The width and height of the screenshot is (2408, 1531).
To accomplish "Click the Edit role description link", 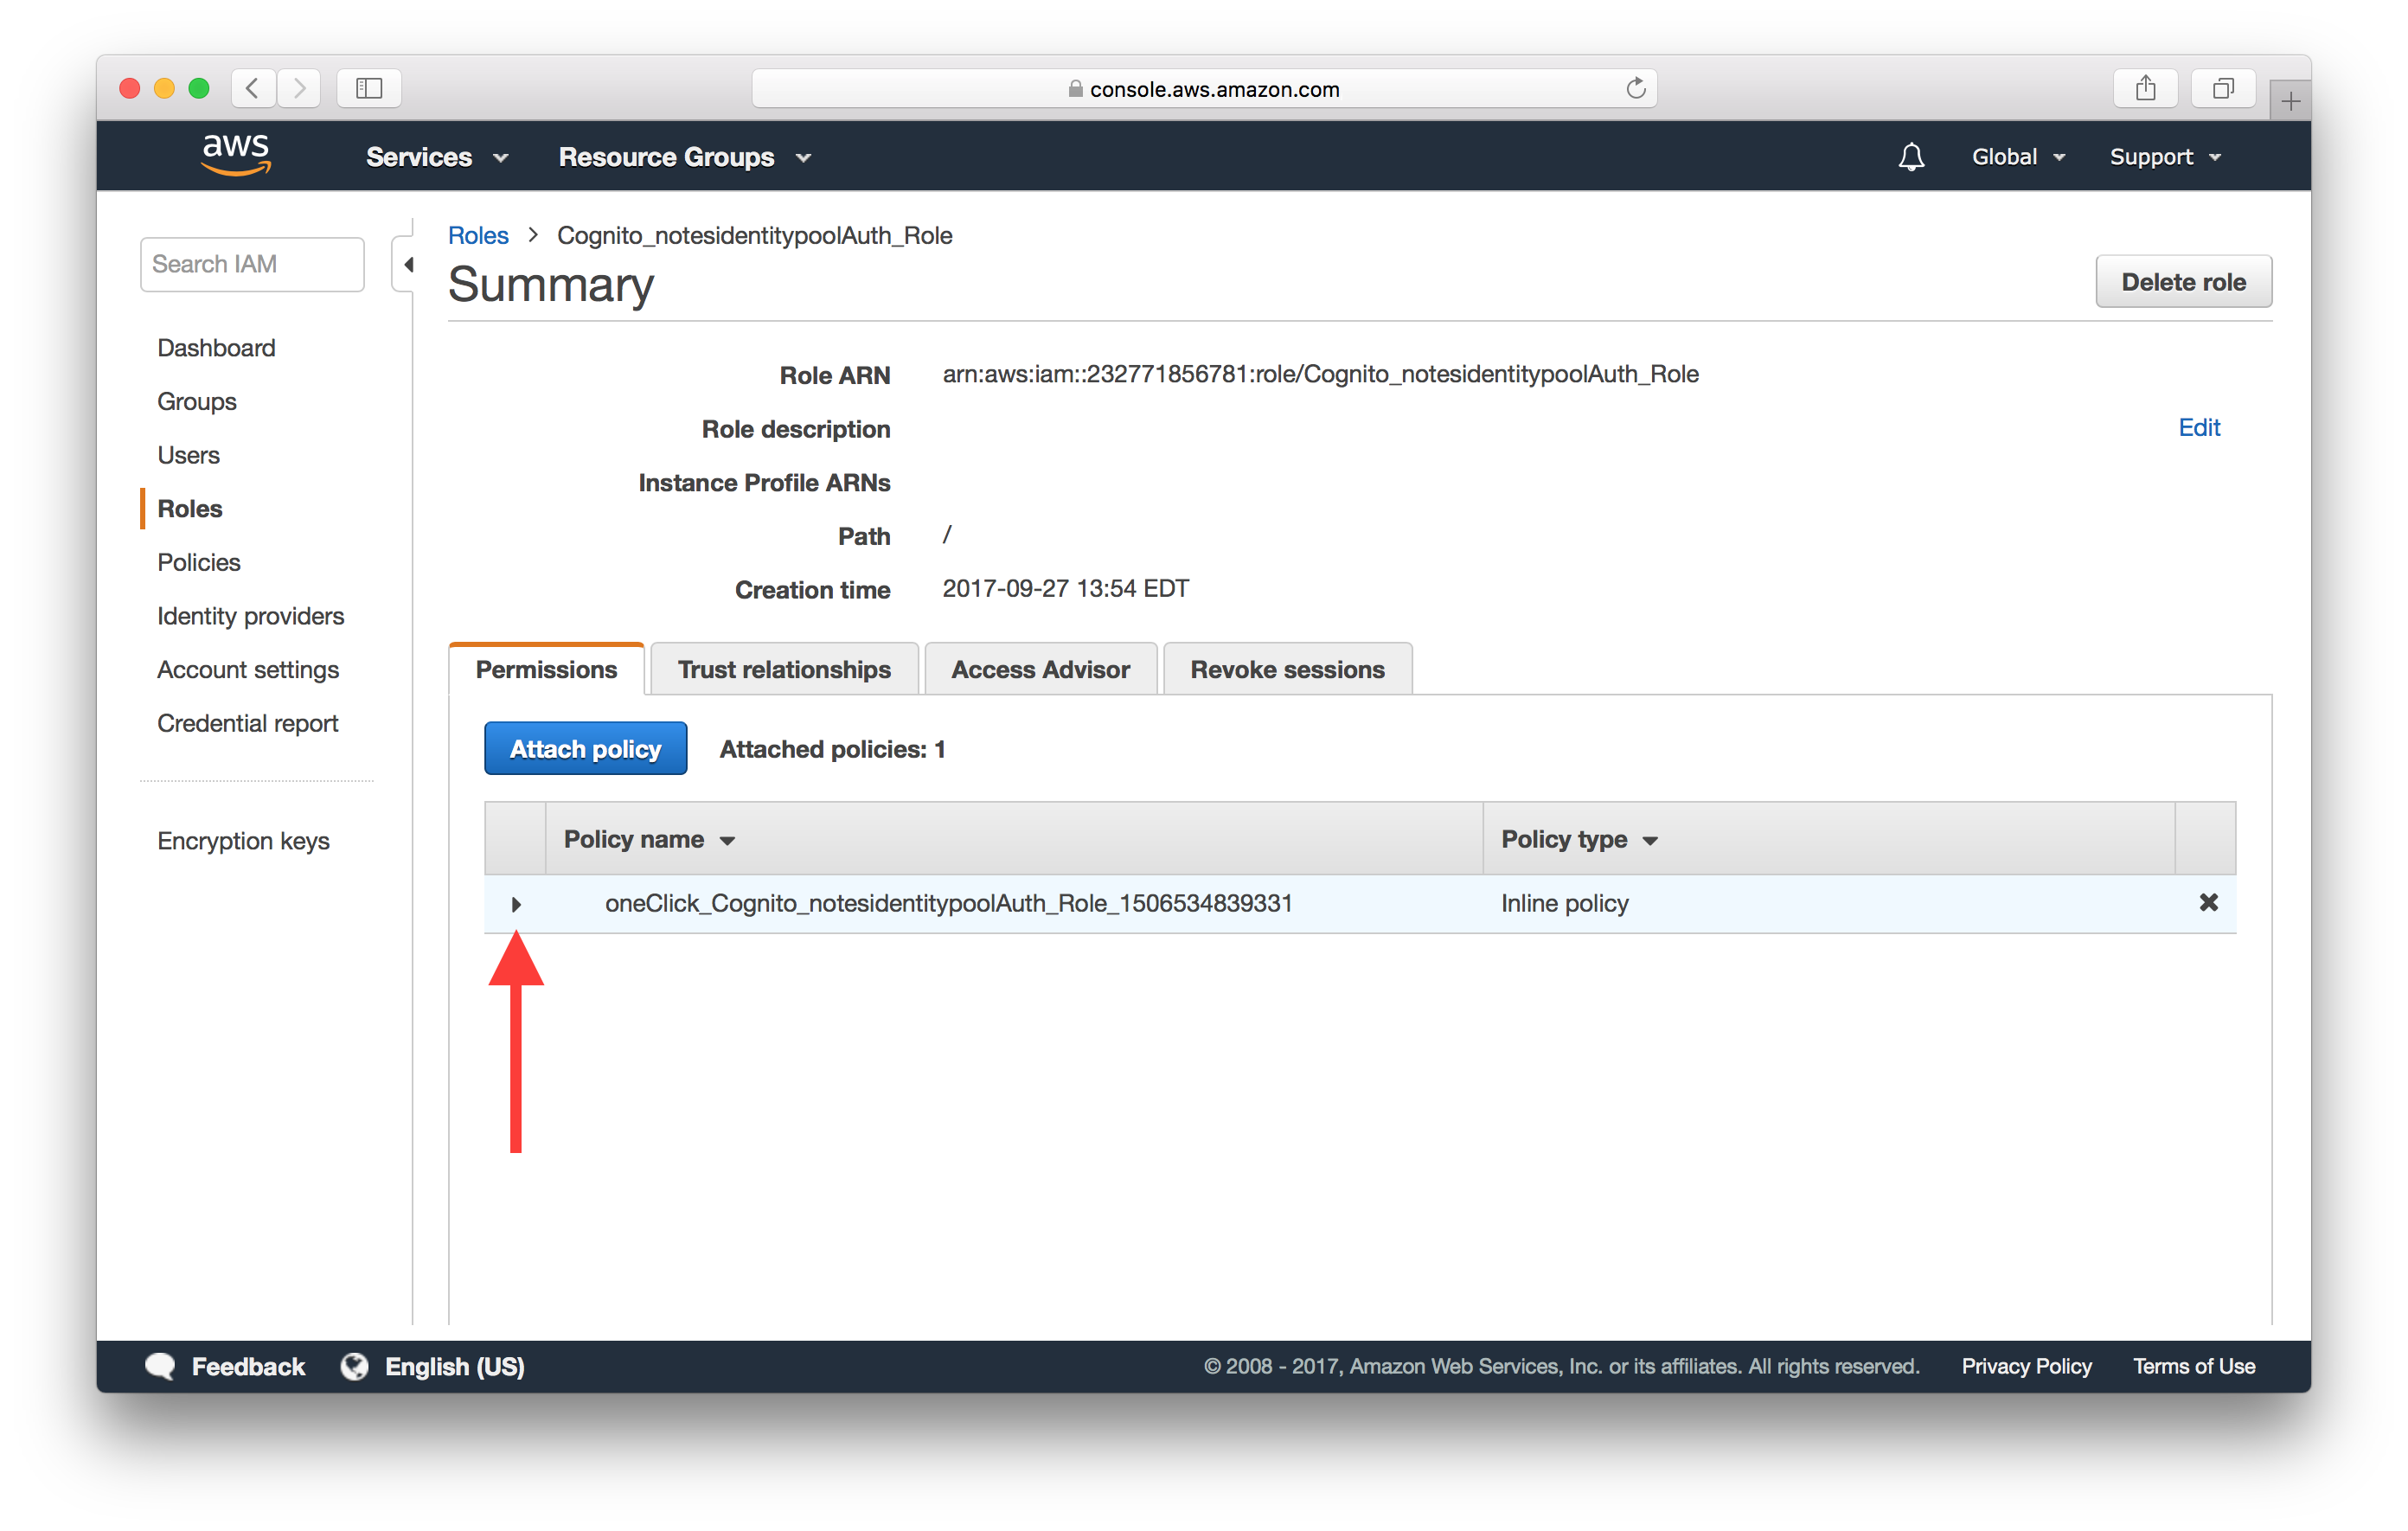I will click(x=2200, y=426).
